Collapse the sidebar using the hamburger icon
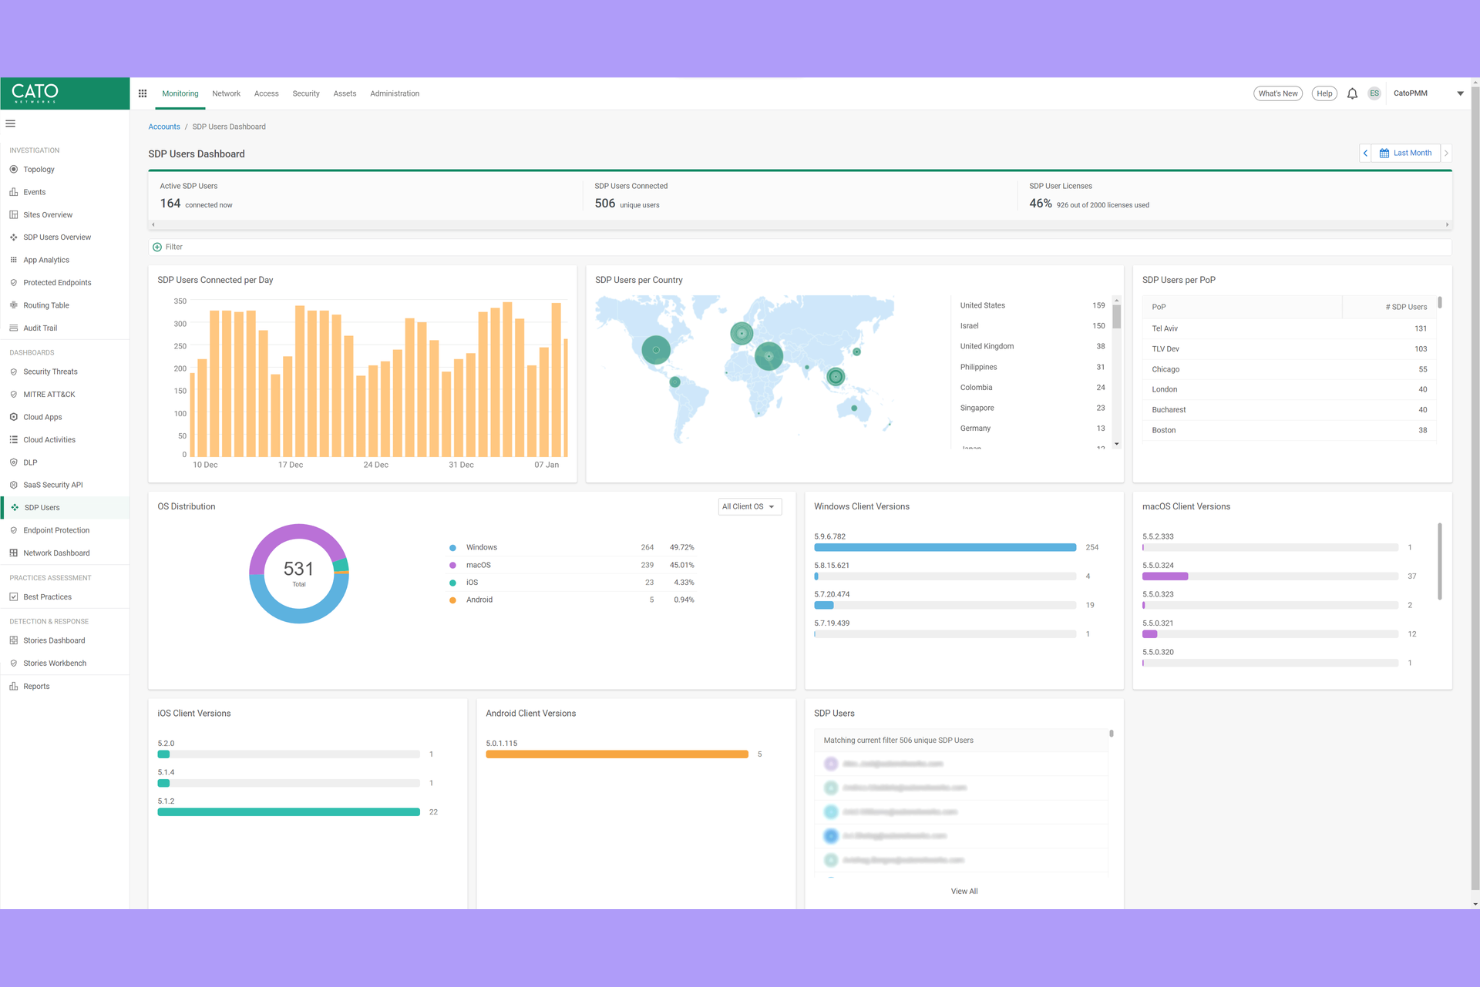Viewport: 1480px width, 987px height. 11,123
